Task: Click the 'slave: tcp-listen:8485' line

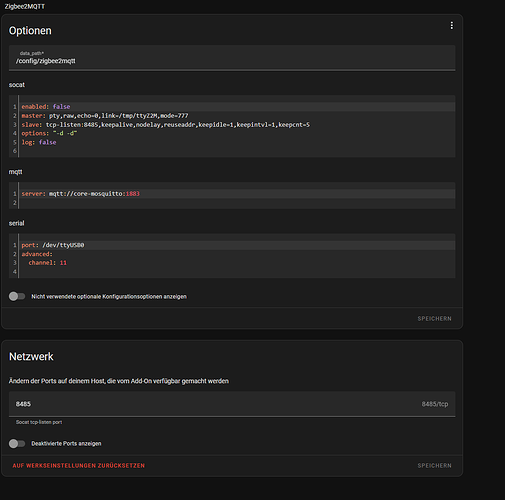Action: [166, 125]
